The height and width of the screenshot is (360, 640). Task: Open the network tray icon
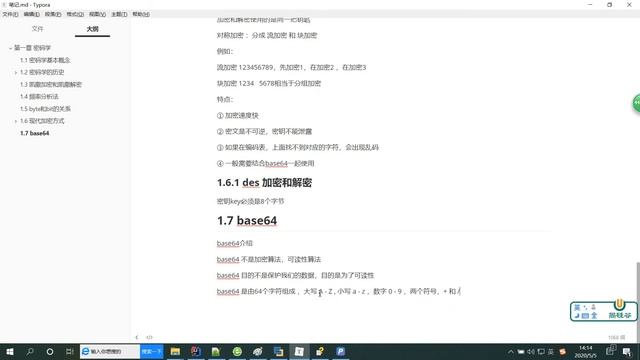541,351
